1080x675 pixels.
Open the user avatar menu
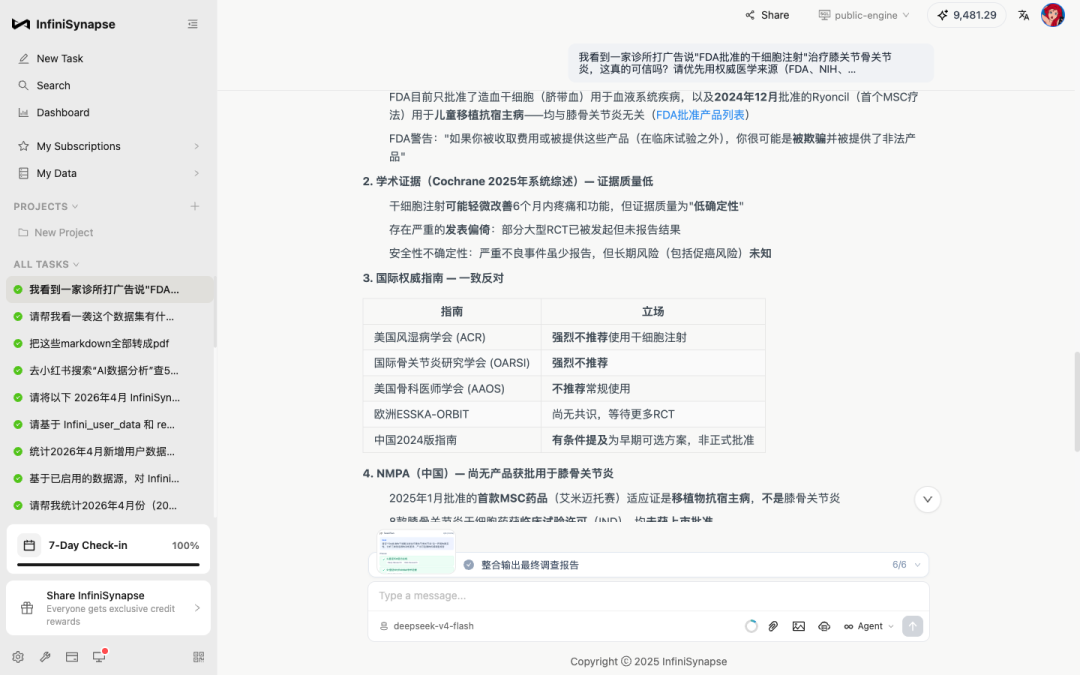pos(1052,15)
